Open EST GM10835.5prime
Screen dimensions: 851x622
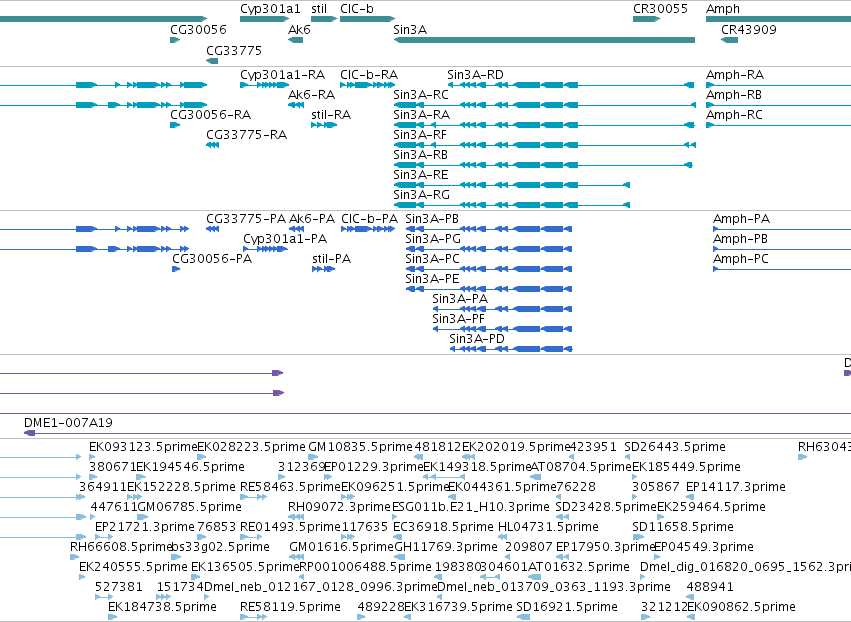point(360,447)
